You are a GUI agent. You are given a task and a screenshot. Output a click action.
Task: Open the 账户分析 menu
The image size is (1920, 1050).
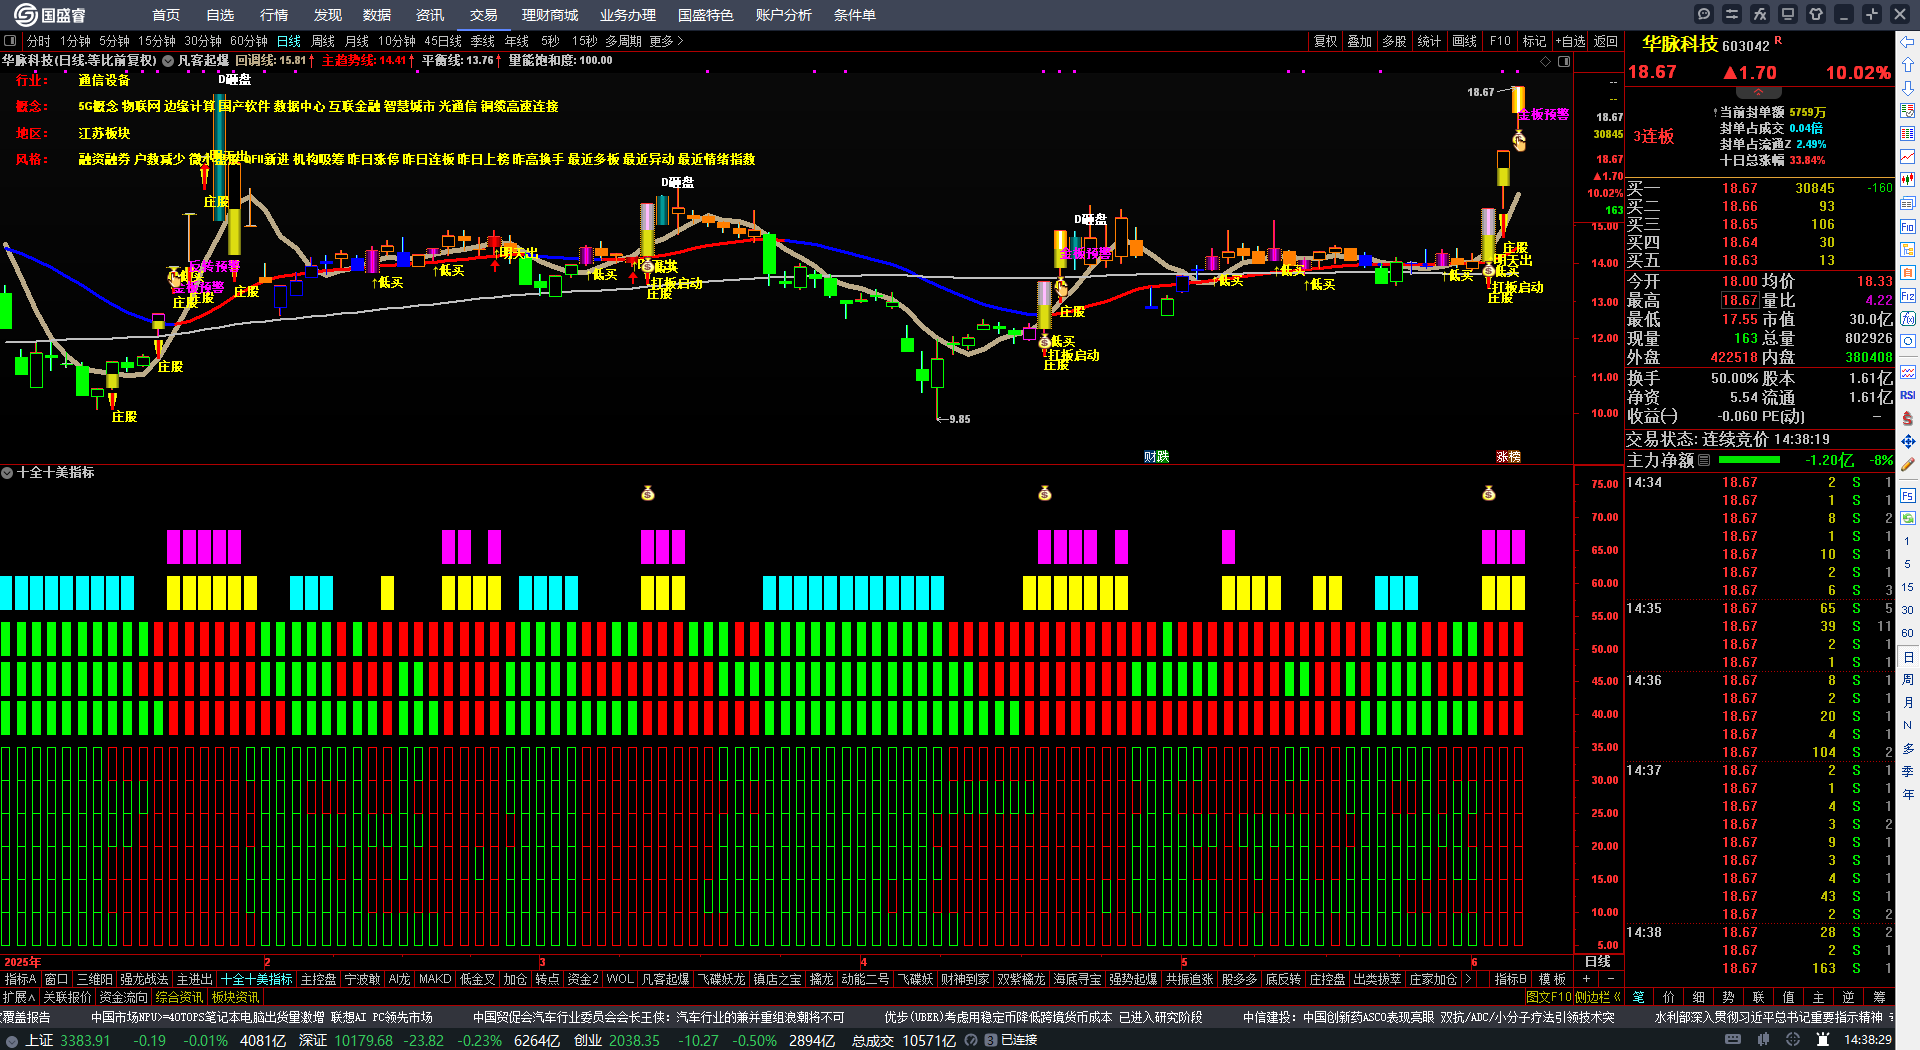click(x=784, y=15)
